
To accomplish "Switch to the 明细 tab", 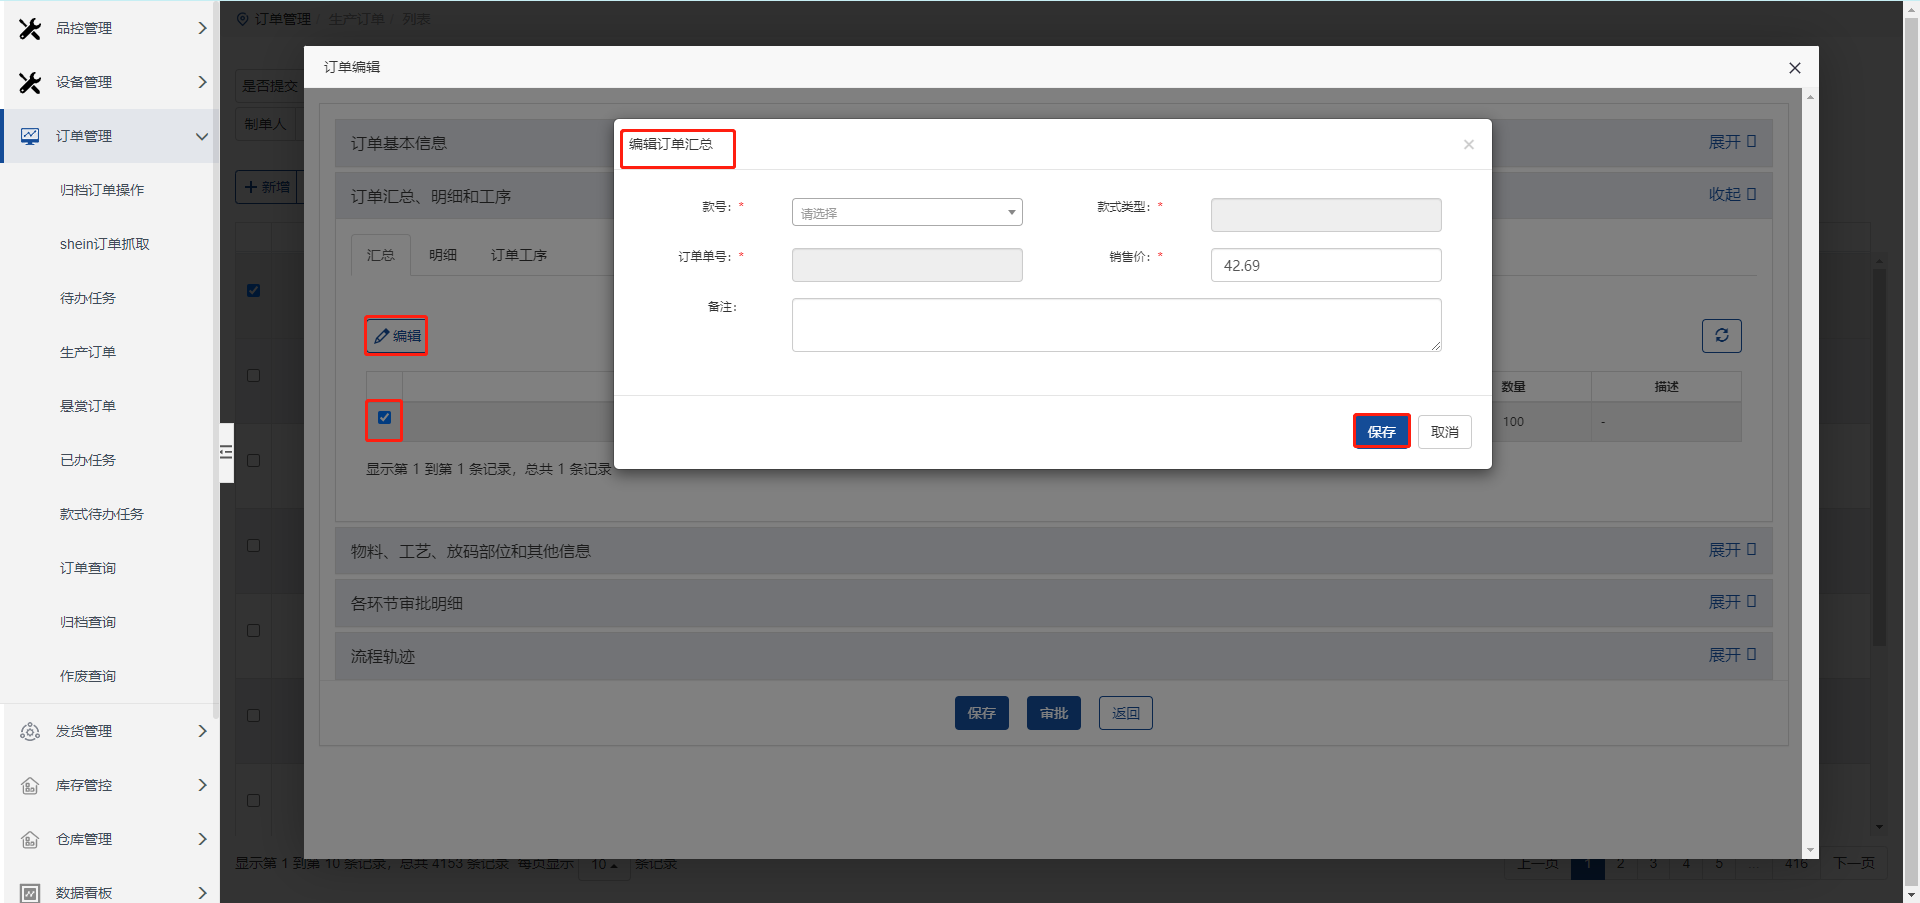I will pos(442,255).
